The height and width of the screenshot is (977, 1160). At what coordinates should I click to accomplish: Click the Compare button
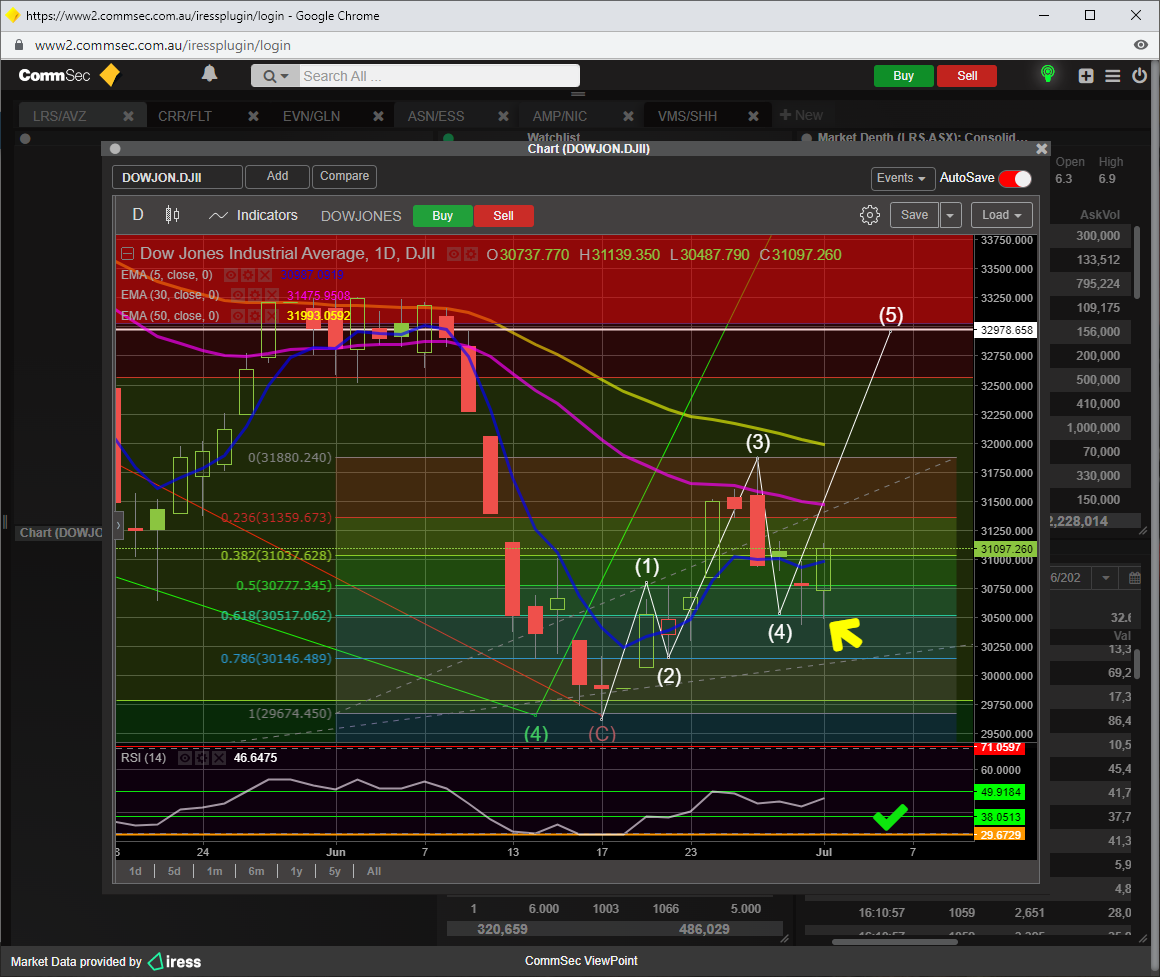point(344,176)
